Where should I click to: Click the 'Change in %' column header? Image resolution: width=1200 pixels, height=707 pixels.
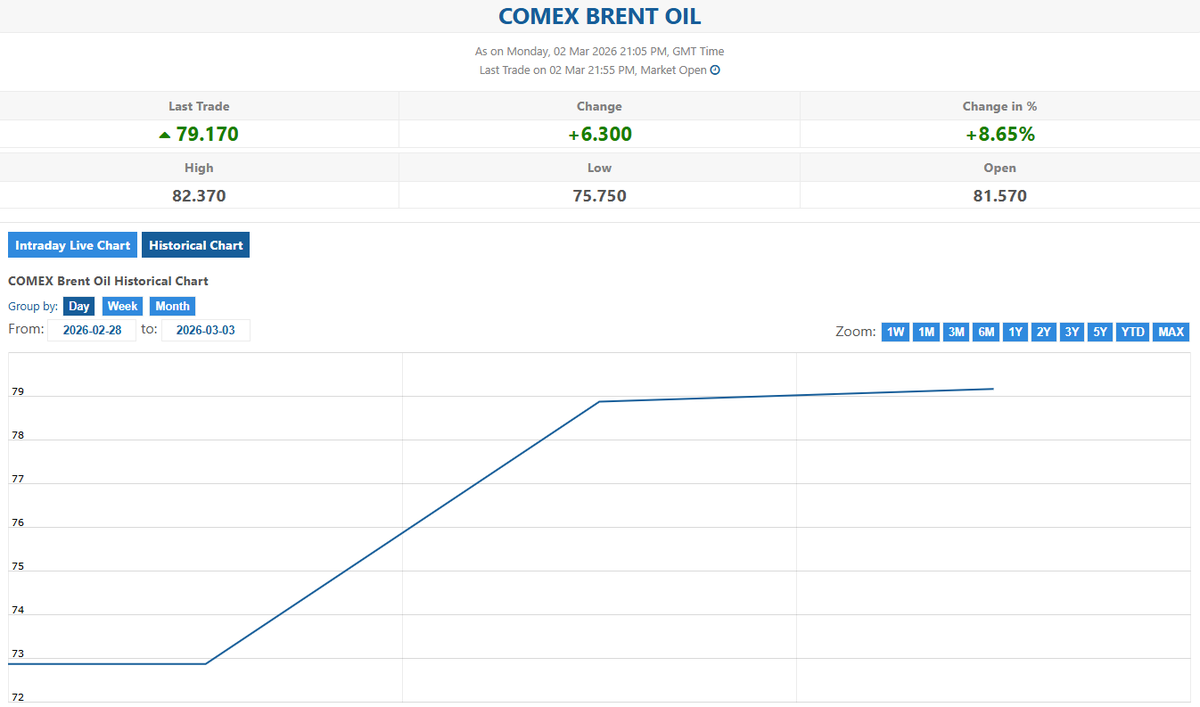pos(1000,106)
